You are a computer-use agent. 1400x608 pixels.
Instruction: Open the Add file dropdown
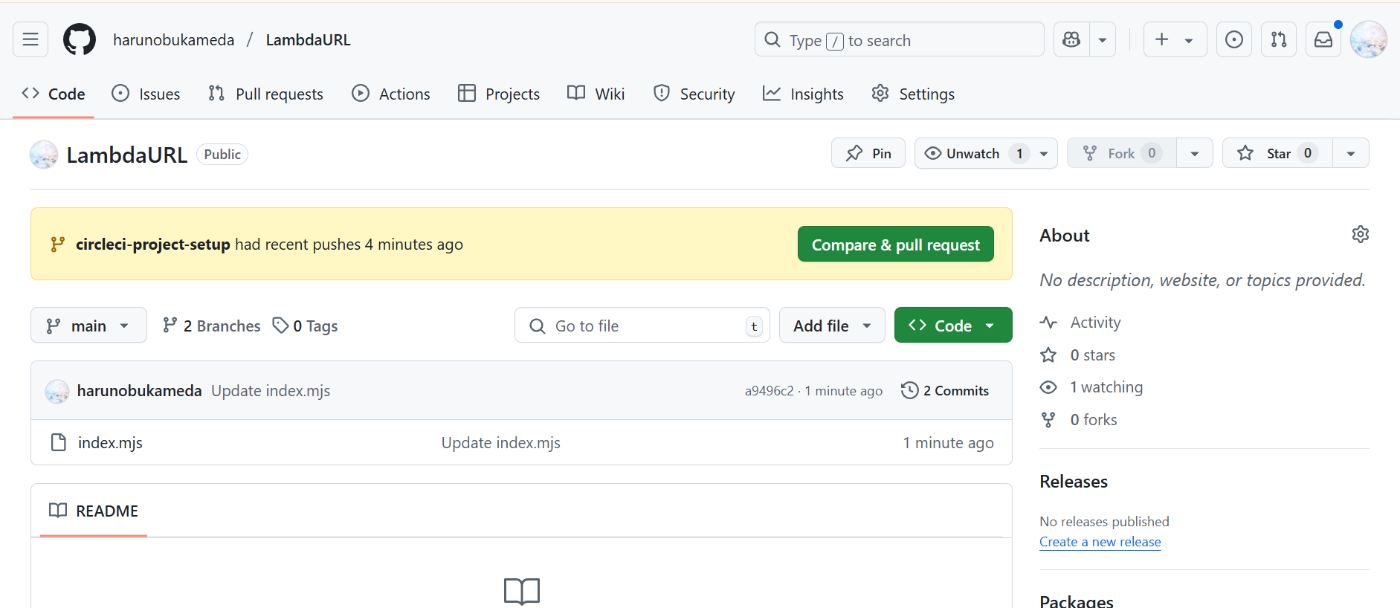tap(832, 326)
